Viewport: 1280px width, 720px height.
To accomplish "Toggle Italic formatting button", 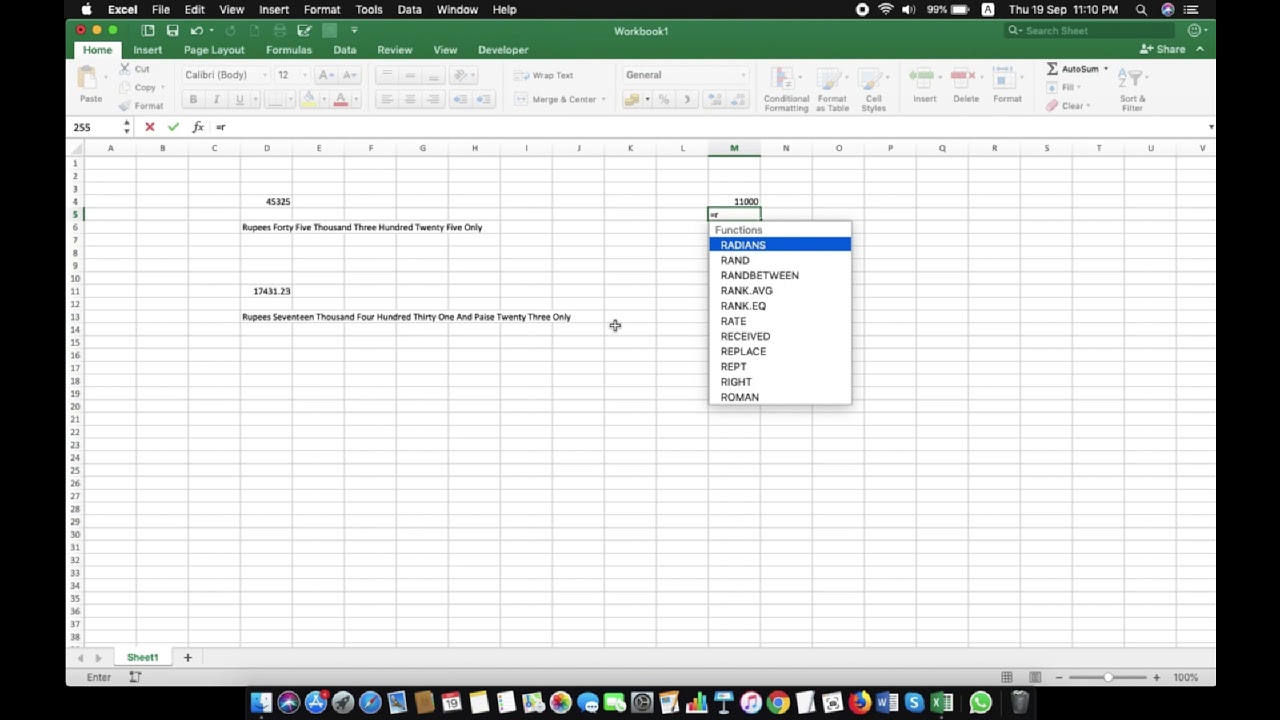I will [x=216, y=99].
